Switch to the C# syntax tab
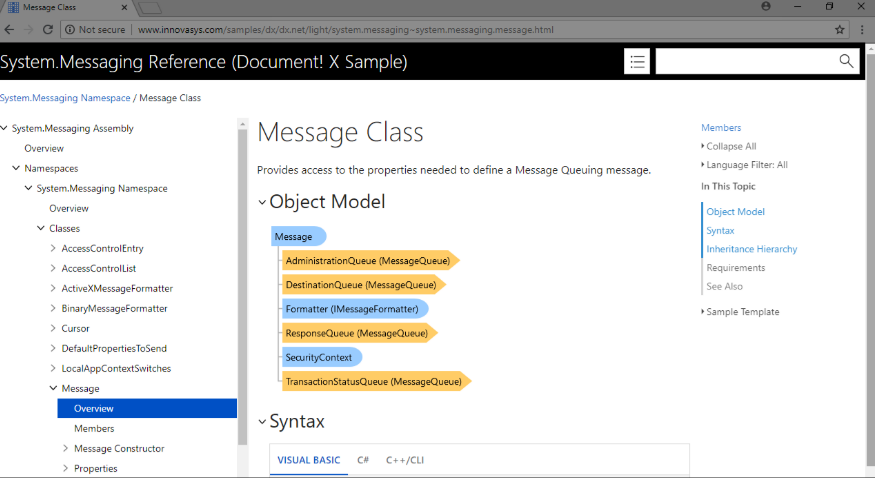875x478 pixels. (363, 460)
